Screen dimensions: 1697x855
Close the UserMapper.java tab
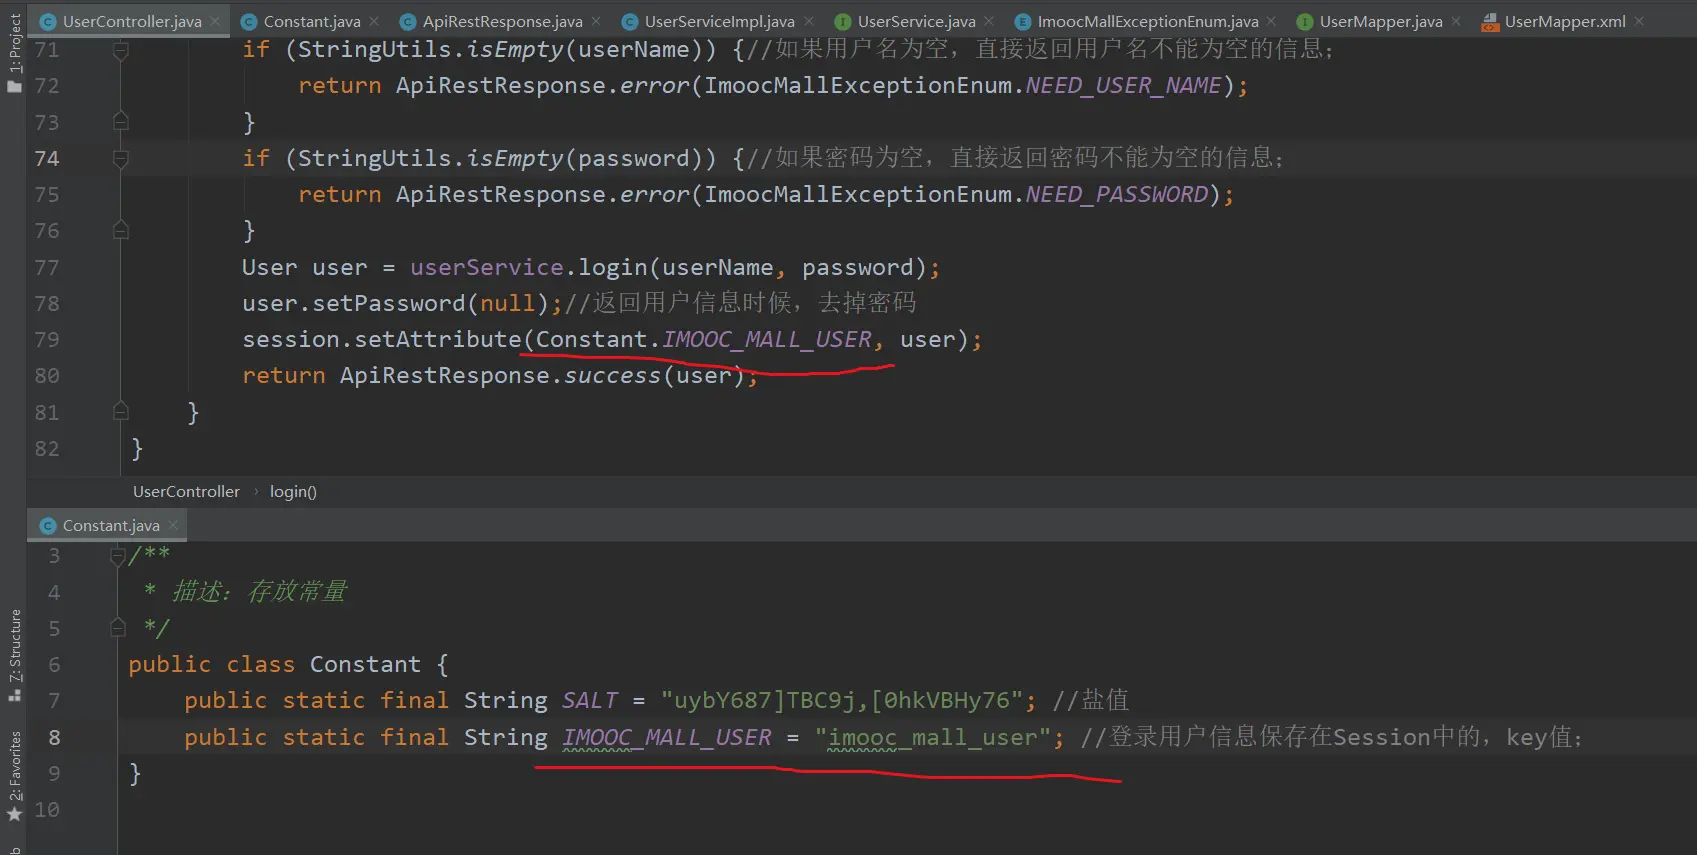tap(1456, 21)
